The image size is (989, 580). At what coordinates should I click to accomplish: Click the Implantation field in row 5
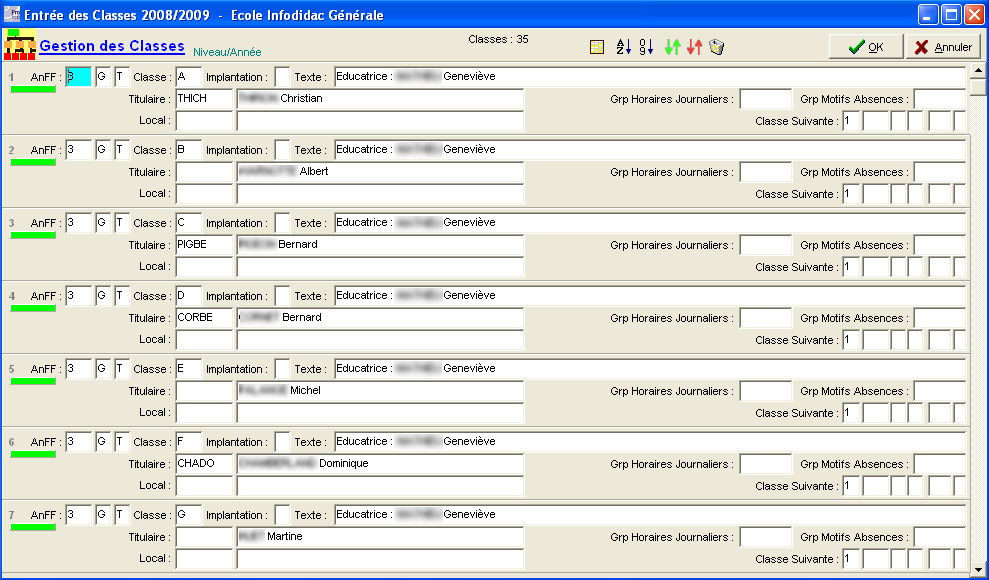283,369
